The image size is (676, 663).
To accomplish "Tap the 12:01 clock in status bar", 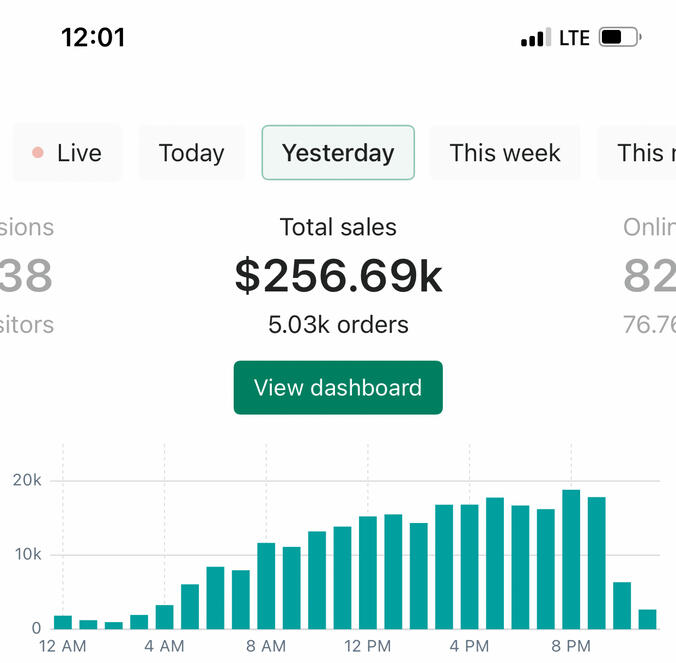I will coord(93,38).
